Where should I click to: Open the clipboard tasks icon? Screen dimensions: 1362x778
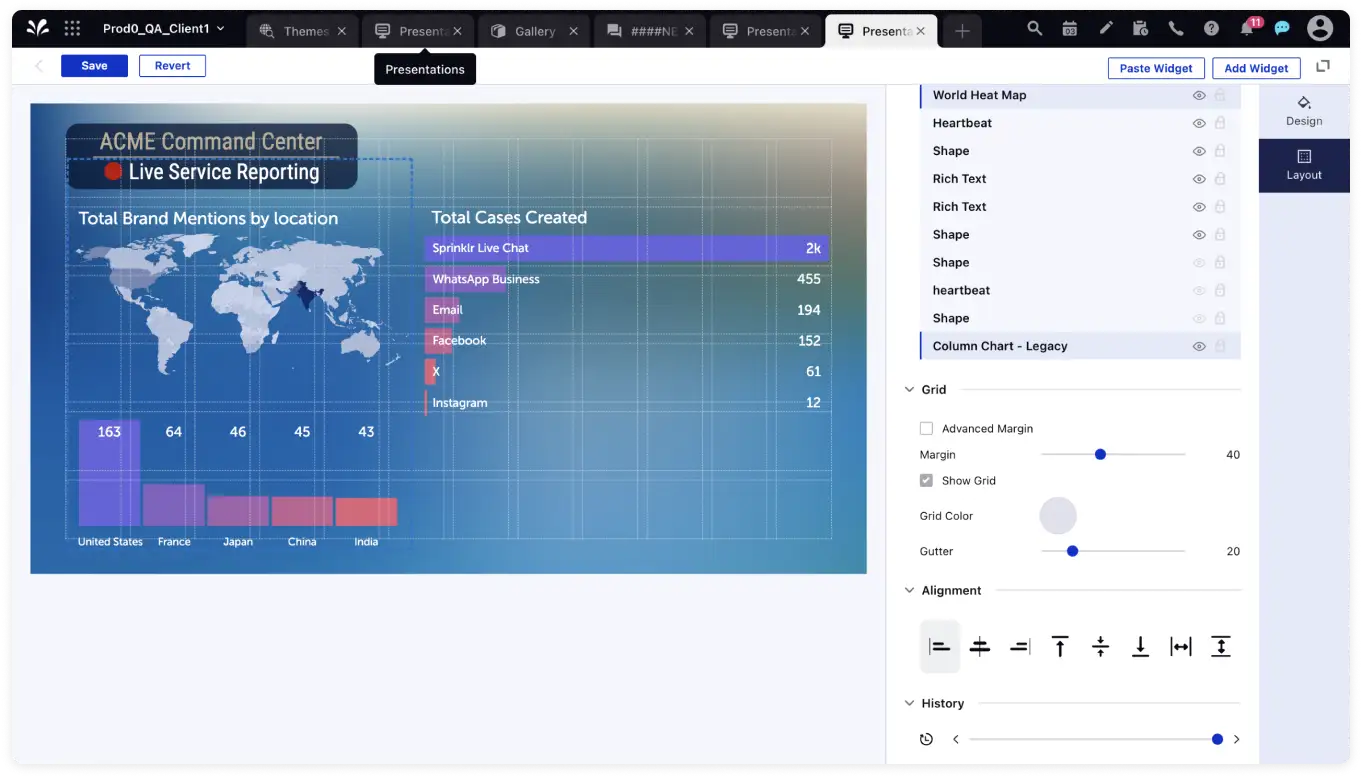click(x=1140, y=29)
